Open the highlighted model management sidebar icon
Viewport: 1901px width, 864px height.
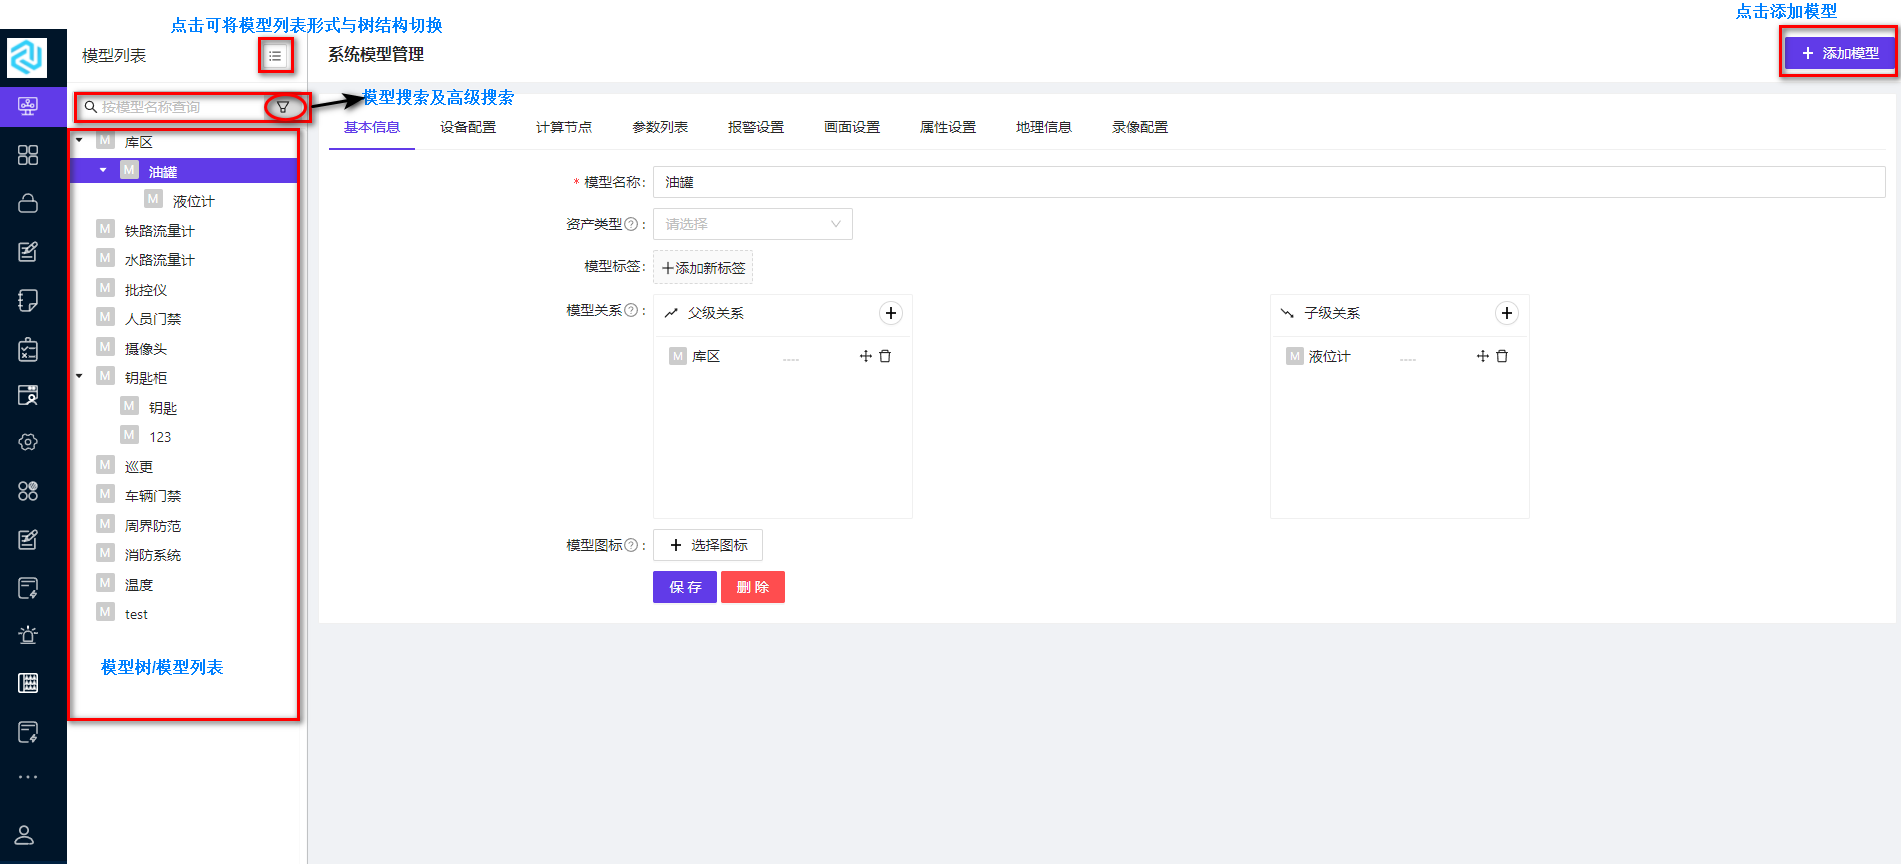point(28,106)
